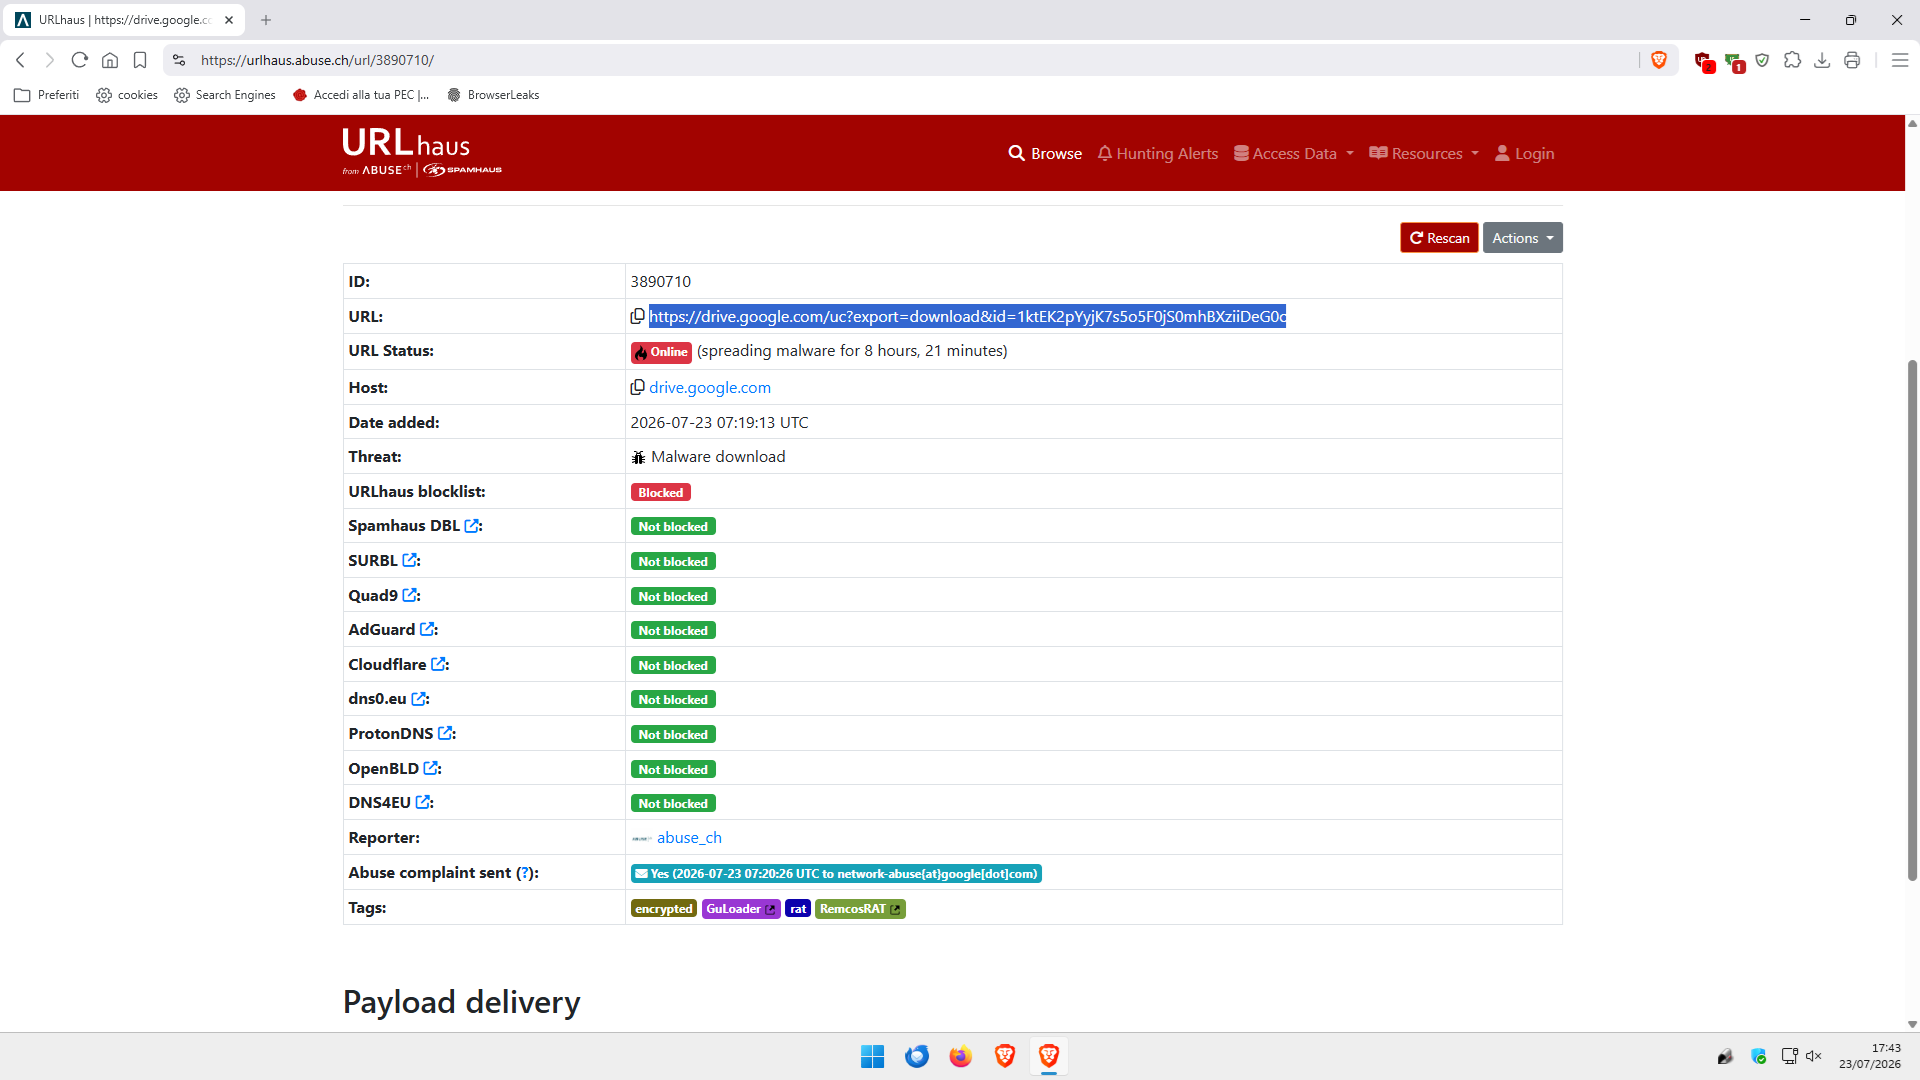Click the red Blocked badge
The width and height of the screenshot is (1920, 1080).
661,492
